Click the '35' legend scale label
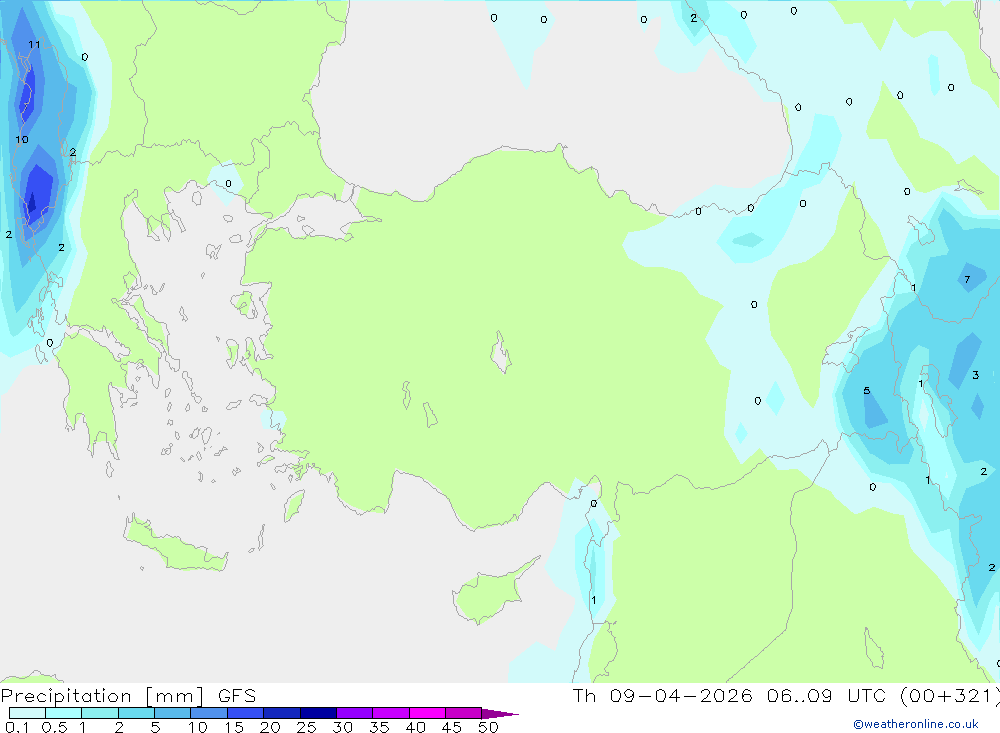This screenshot has width=1000, height=733. coord(379,727)
